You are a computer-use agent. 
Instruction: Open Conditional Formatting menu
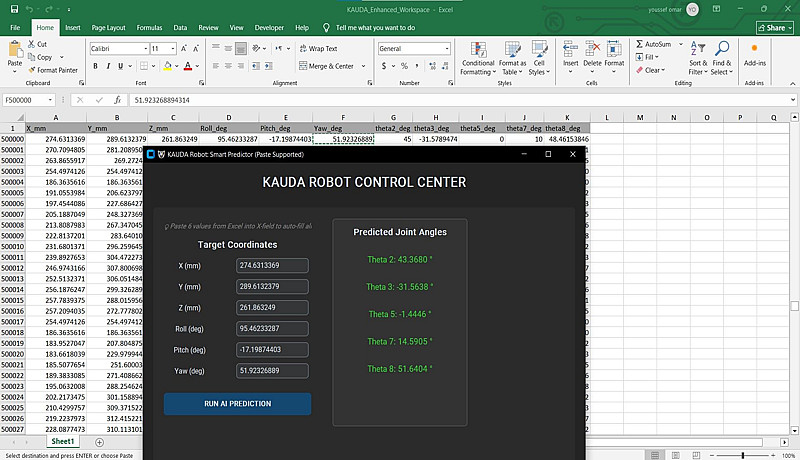[x=478, y=58]
